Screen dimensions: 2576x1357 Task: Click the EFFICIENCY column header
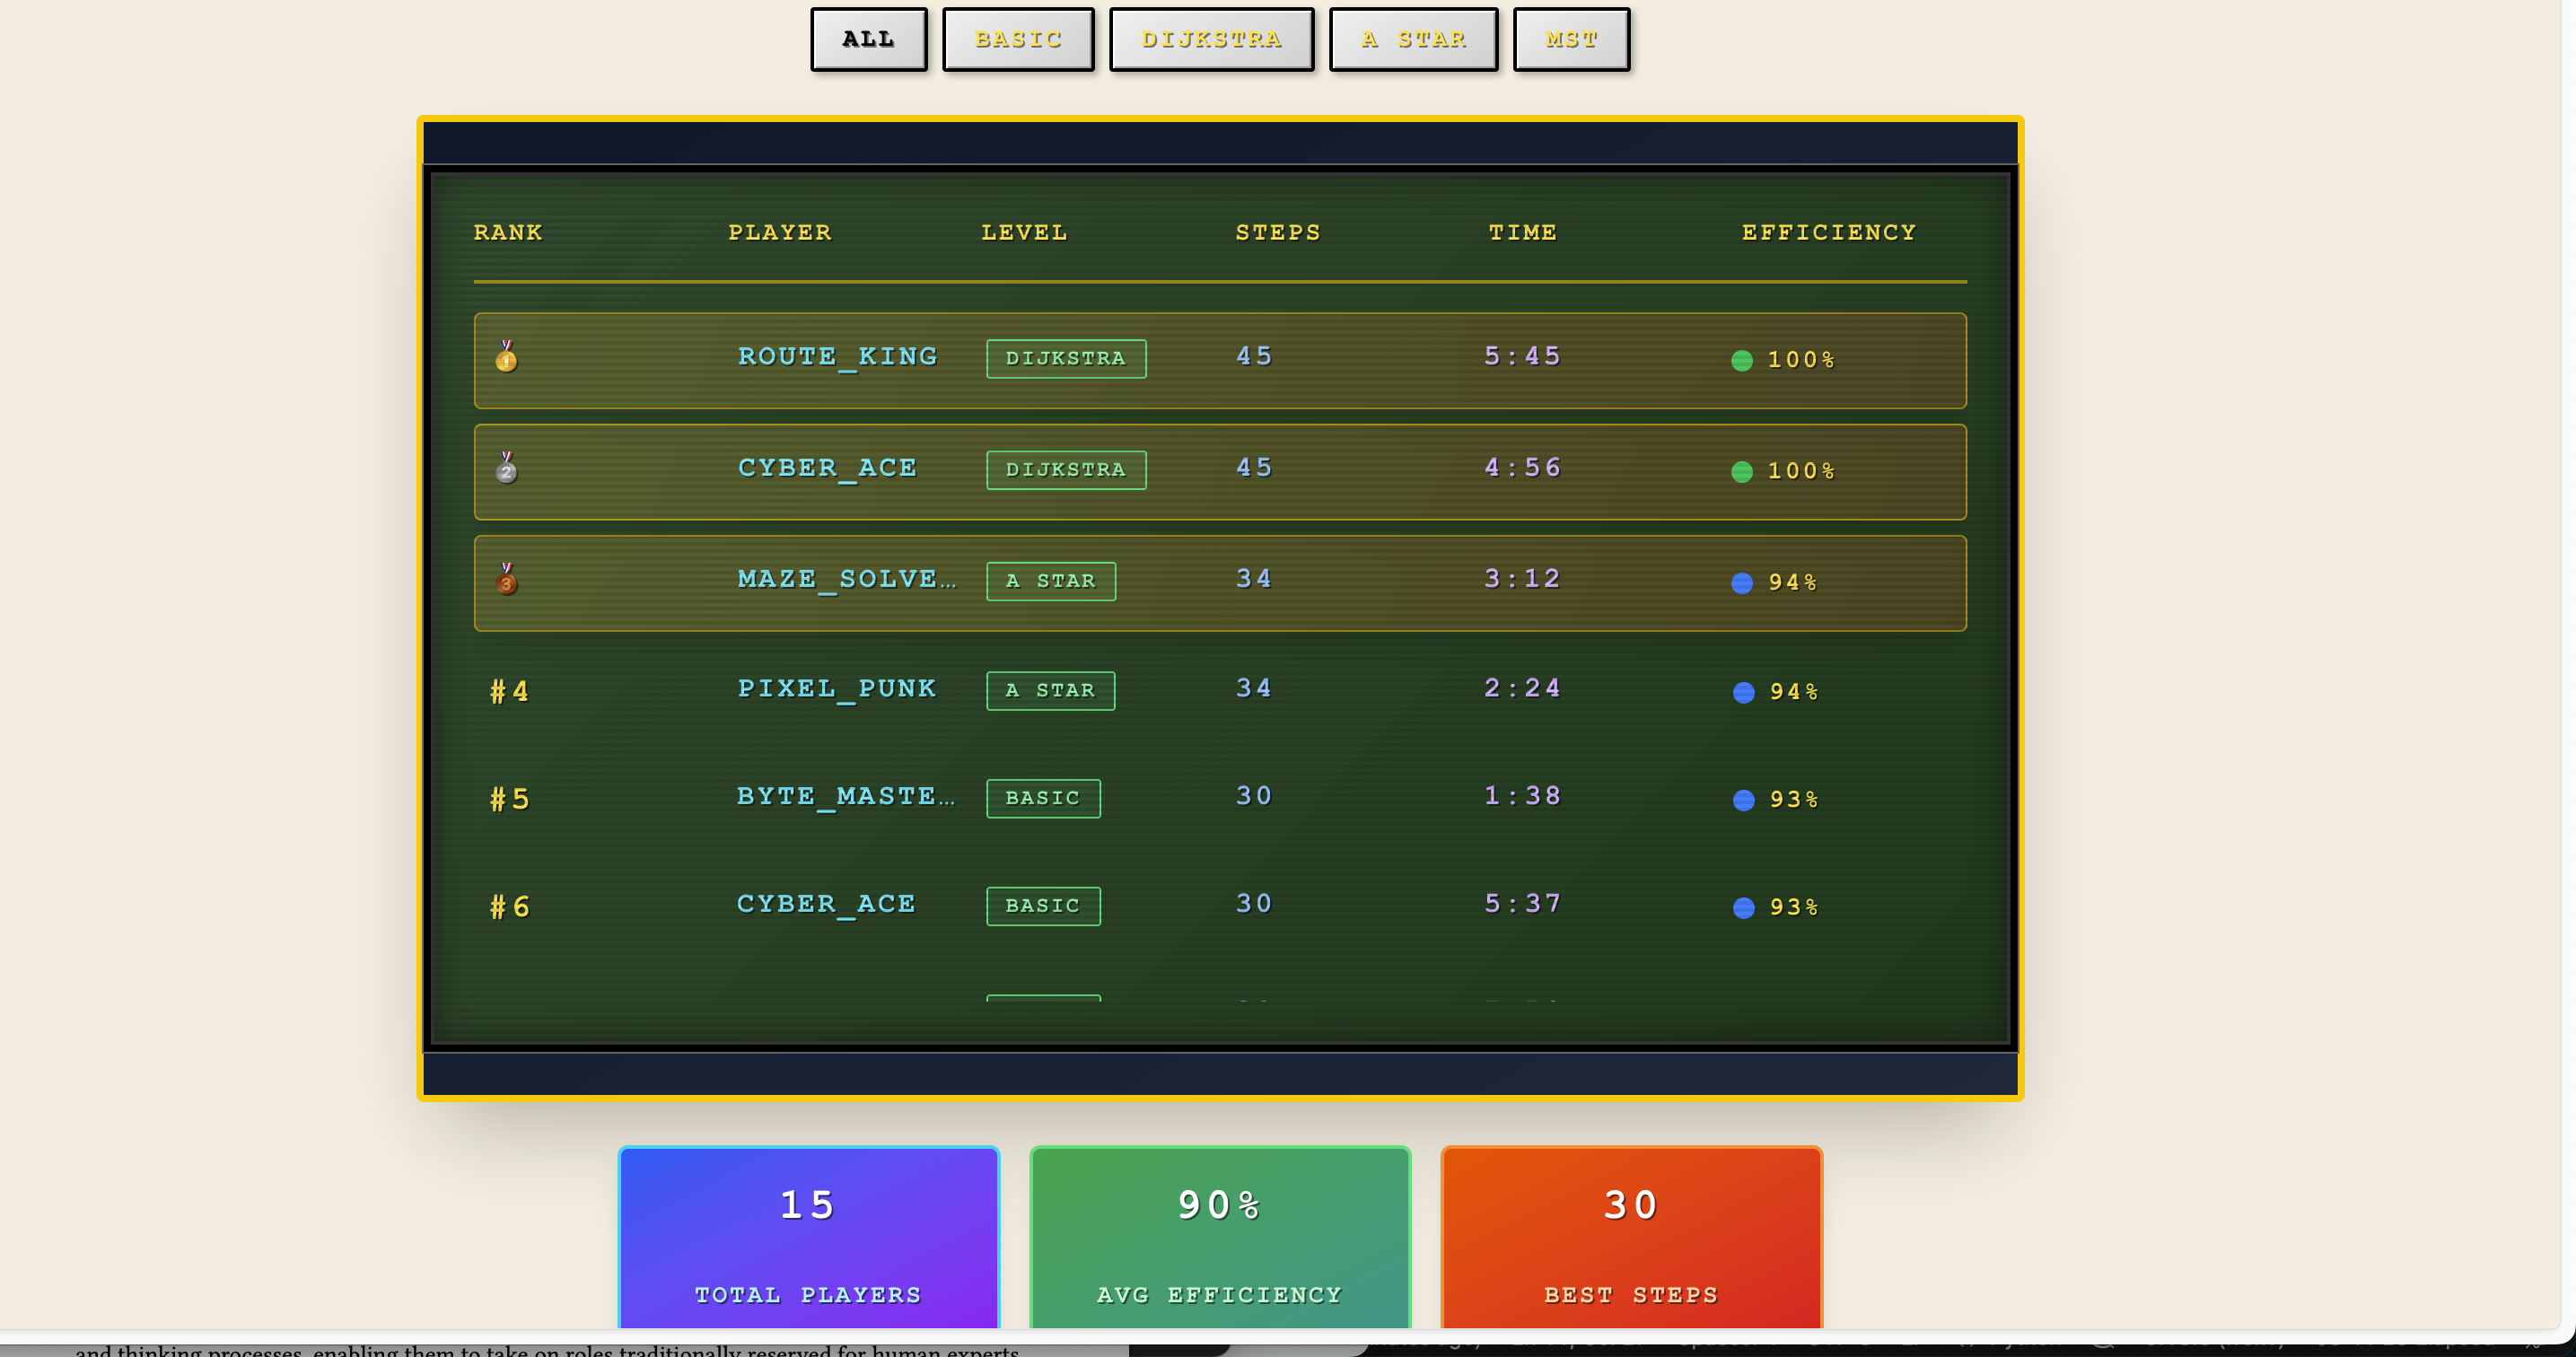pyautogui.click(x=1828, y=233)
